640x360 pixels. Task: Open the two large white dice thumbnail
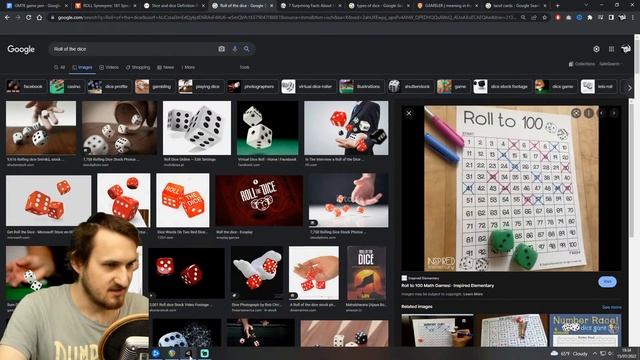point(197,128)
